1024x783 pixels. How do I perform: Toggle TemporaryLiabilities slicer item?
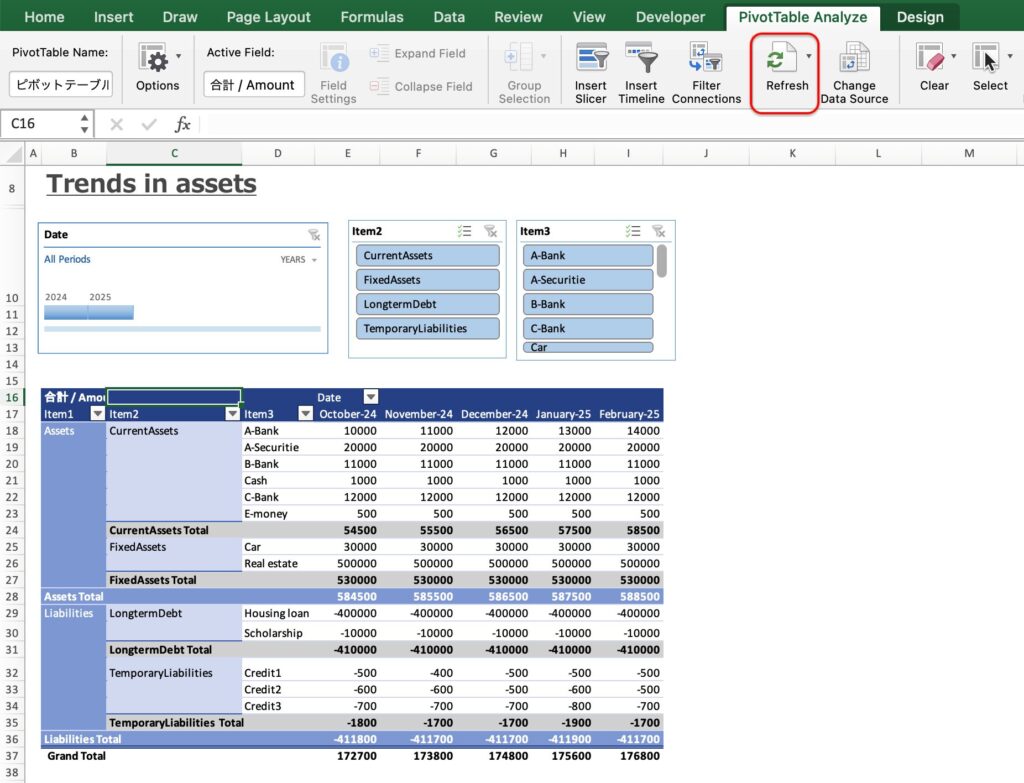[x=428, y=328]
